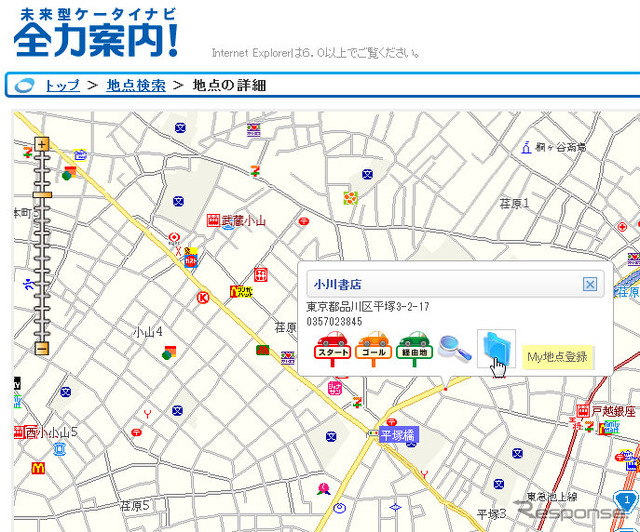Click the 小川書店 title text
640x532 pixels.
point(338,284)
